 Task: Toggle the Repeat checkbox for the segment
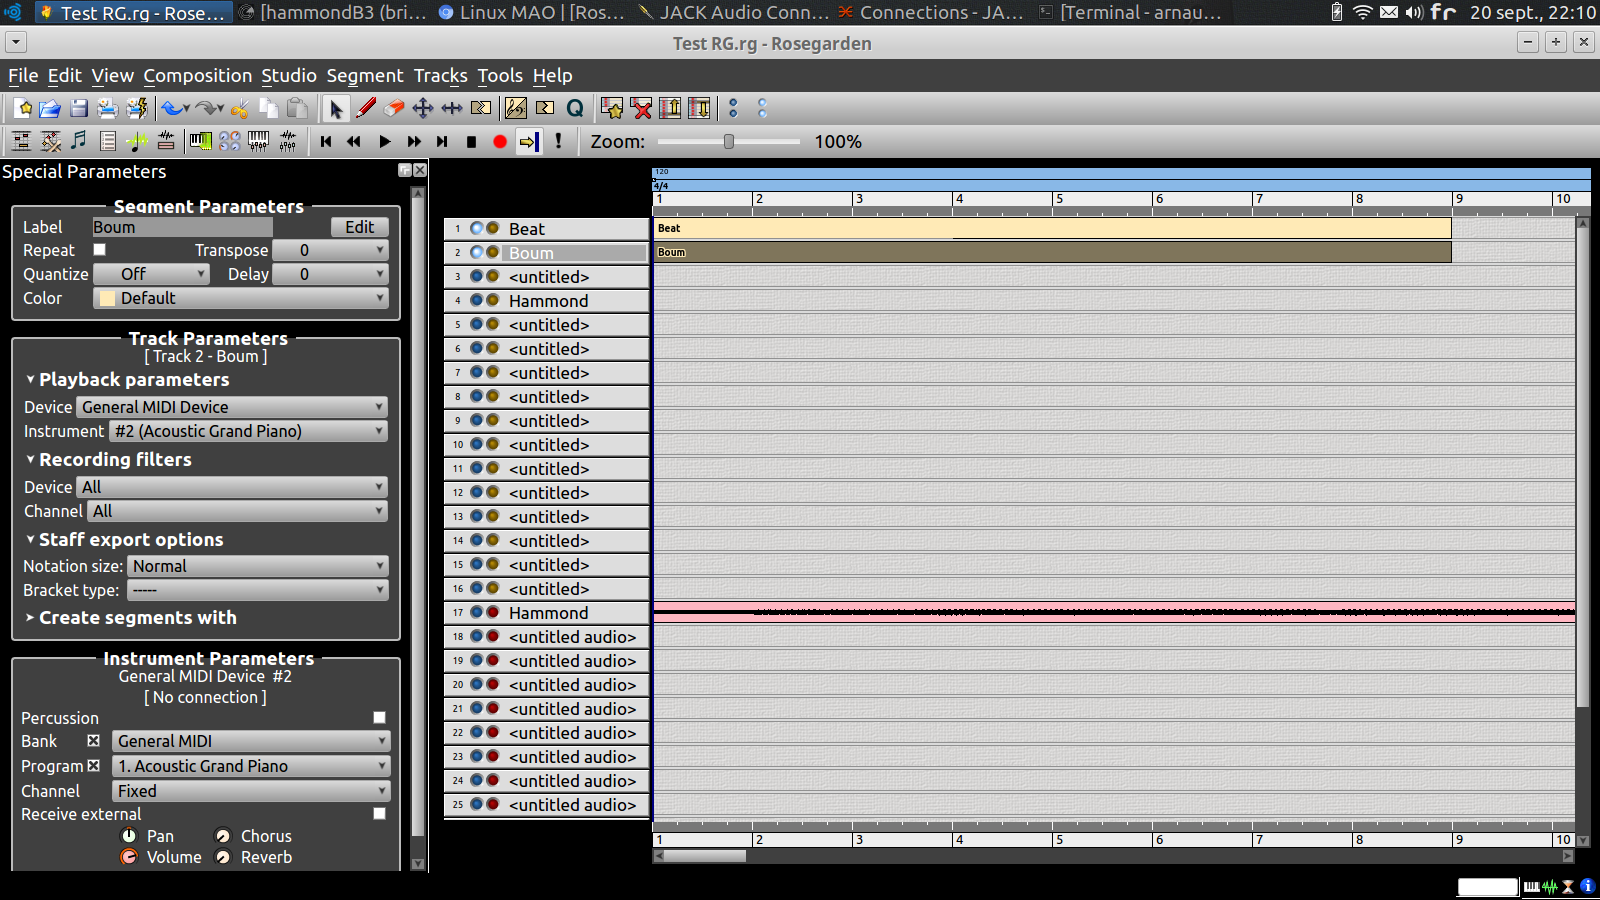(99, 250)
